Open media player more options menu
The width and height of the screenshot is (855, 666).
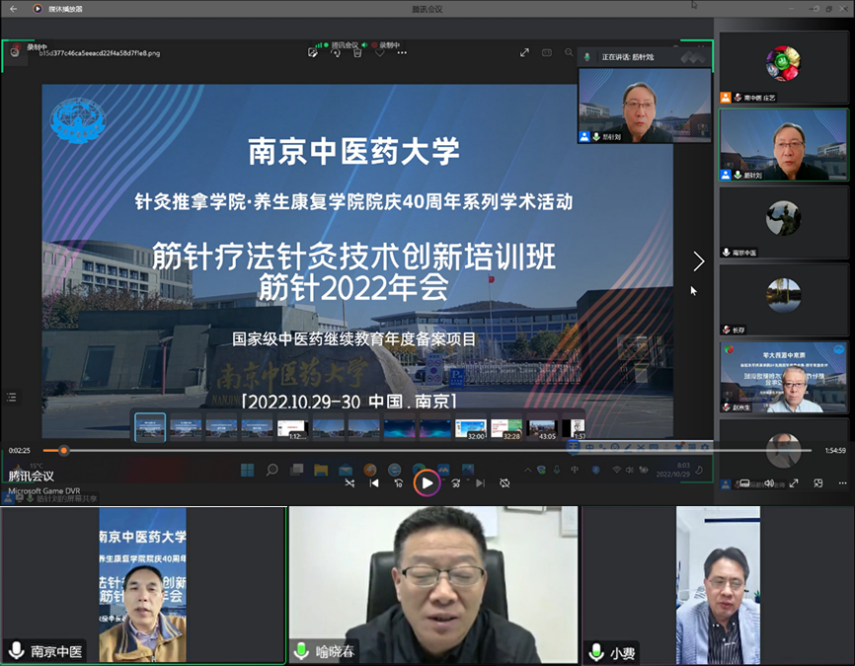(842, 483)
